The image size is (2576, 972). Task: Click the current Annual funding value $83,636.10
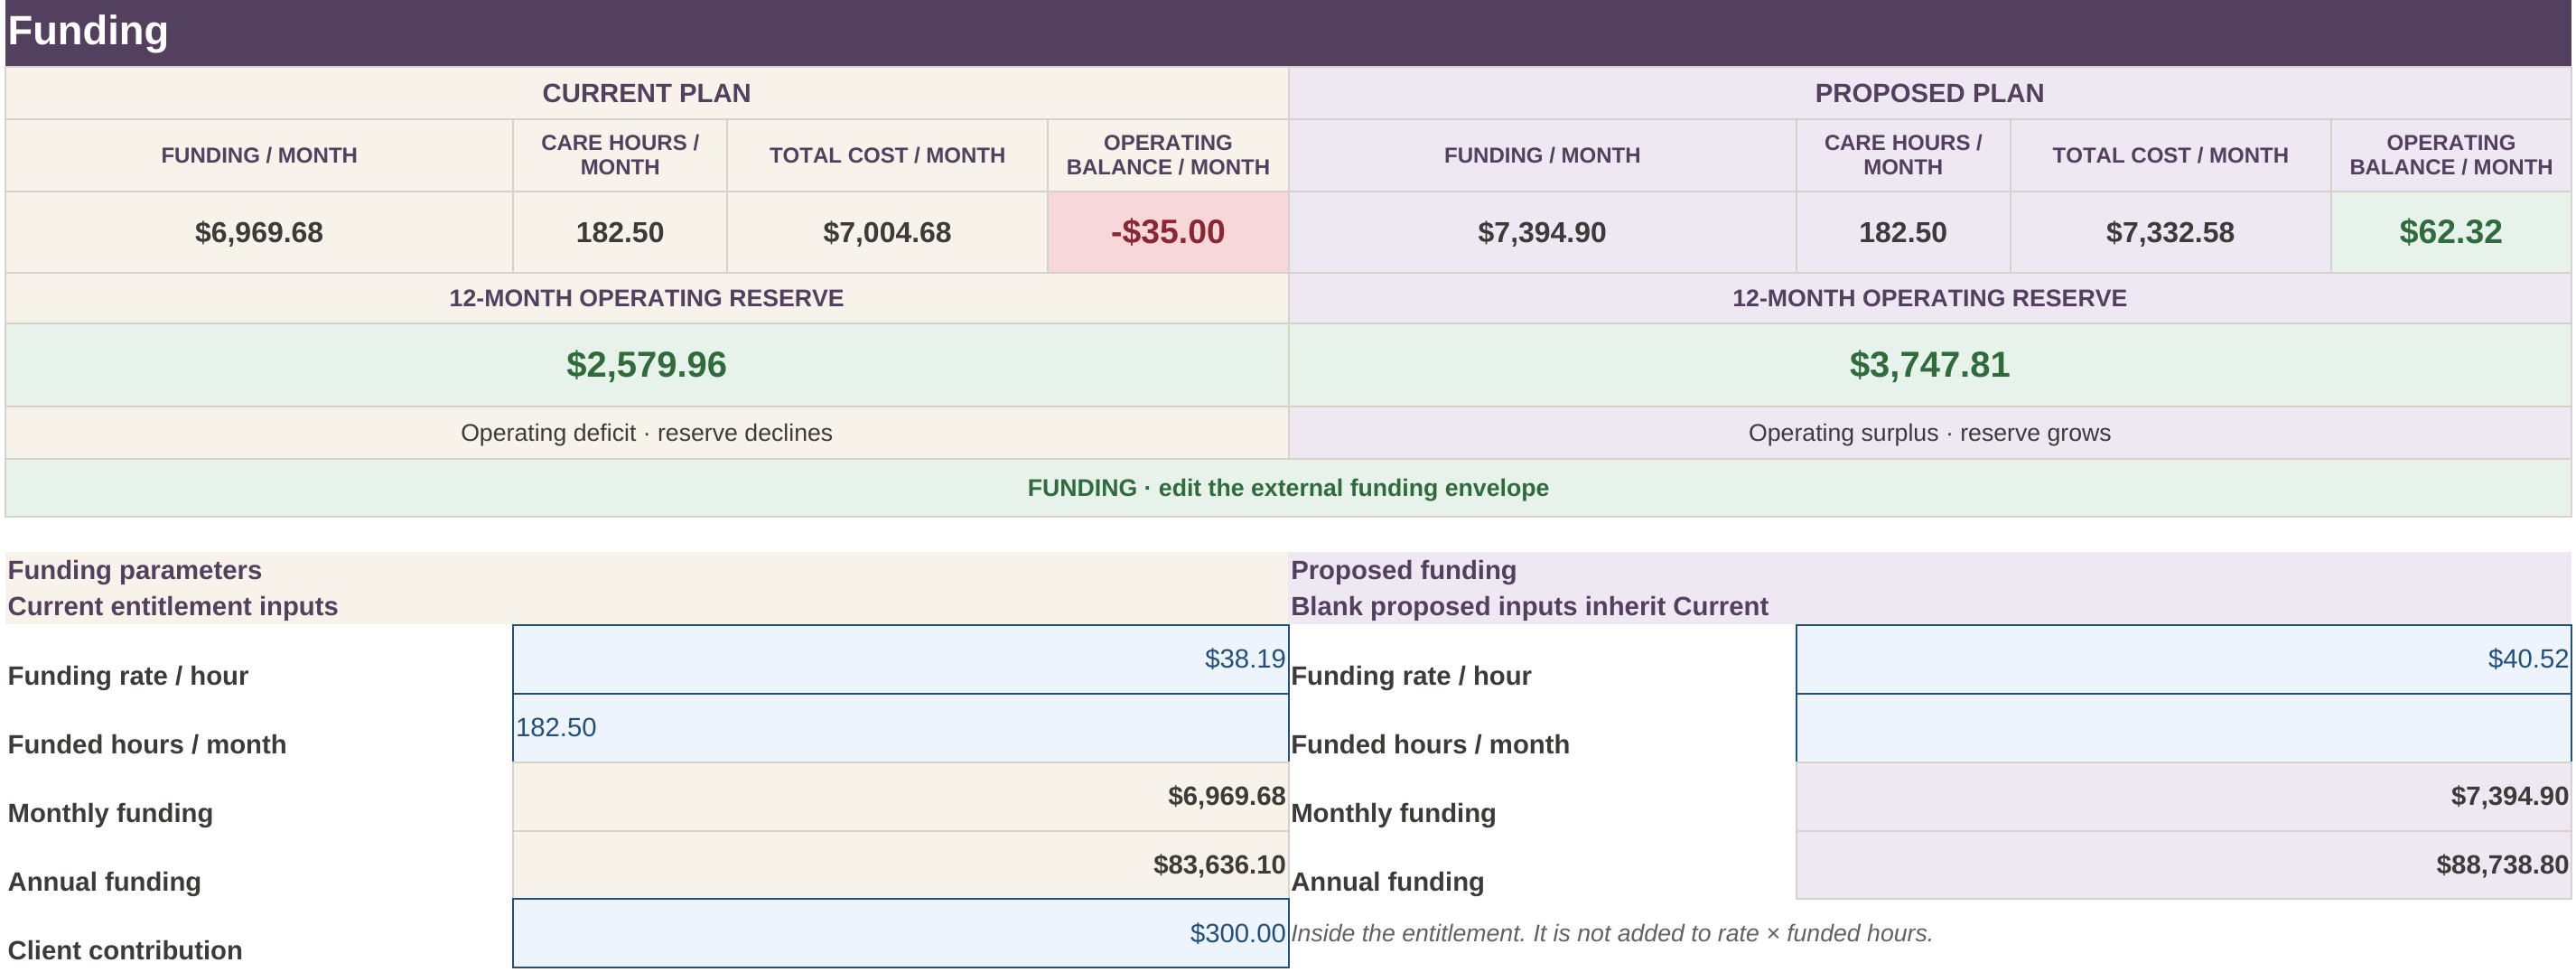(x=900, y=865)
